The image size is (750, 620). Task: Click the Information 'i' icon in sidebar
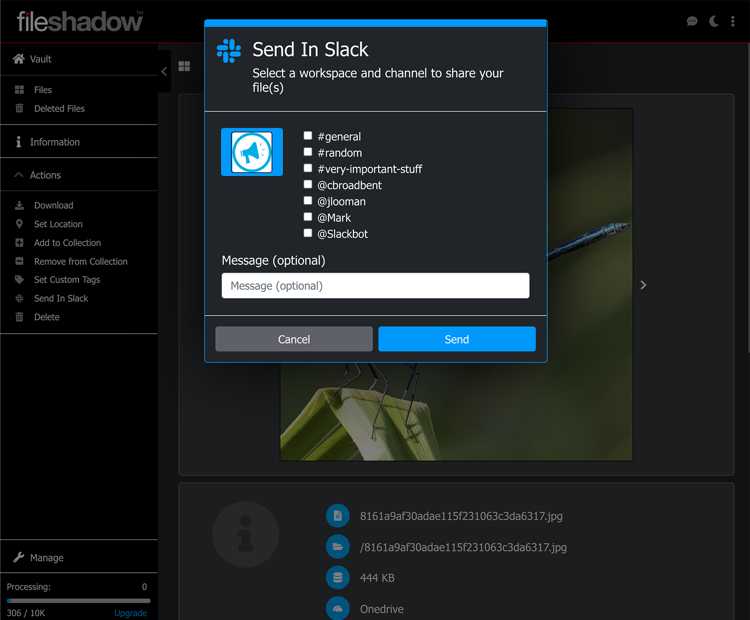[x=19, y=142]
